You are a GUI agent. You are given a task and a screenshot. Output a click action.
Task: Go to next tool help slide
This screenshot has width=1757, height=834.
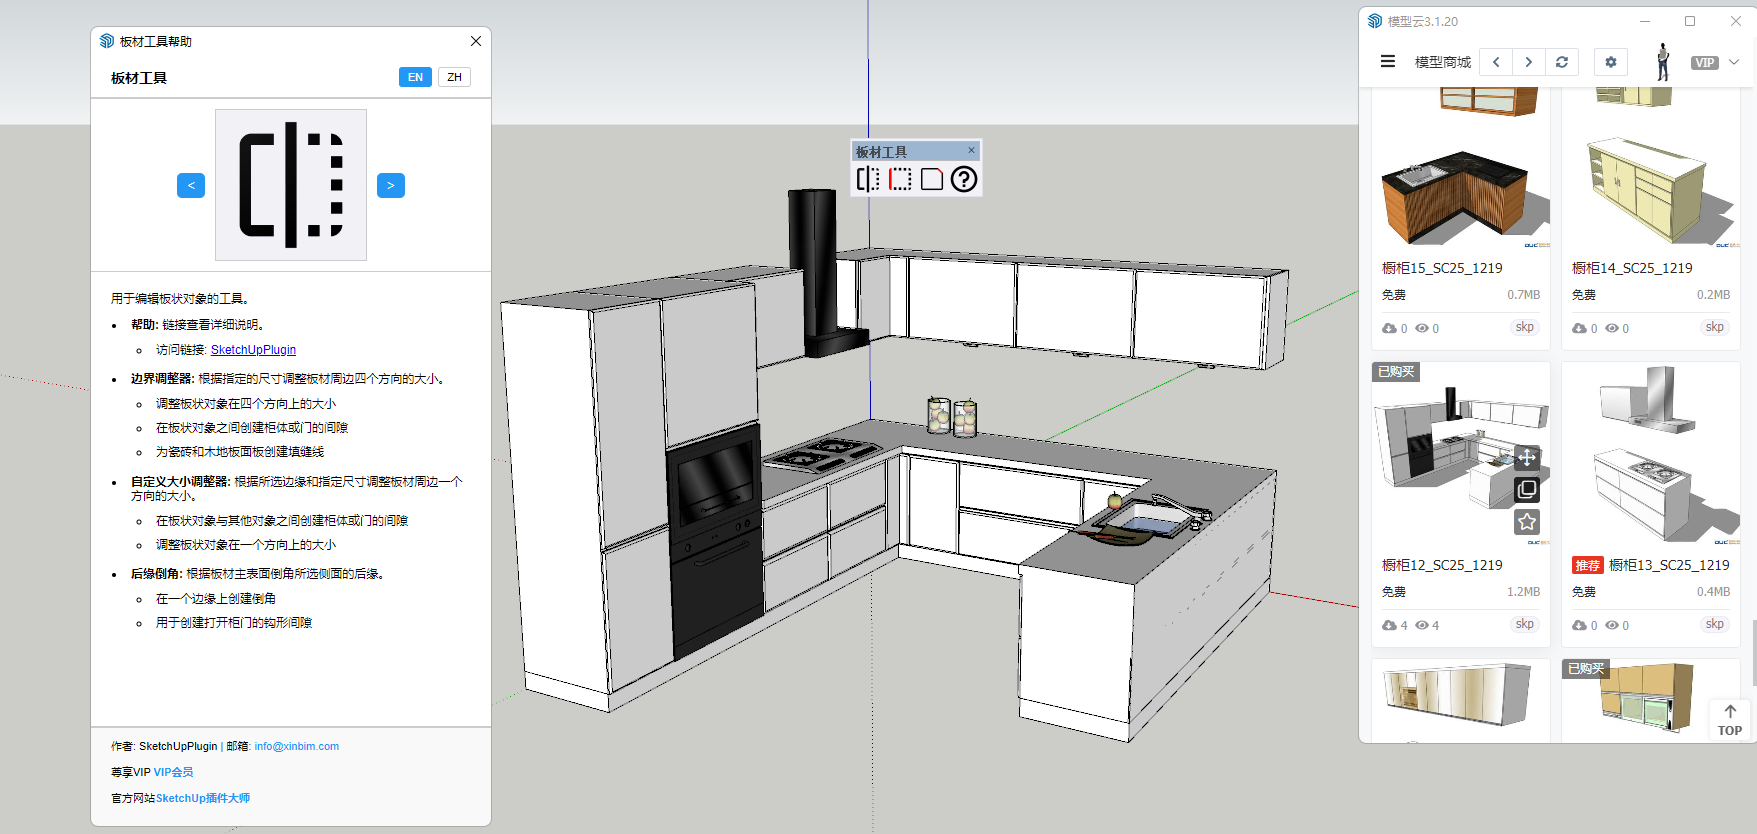[391, 185]
